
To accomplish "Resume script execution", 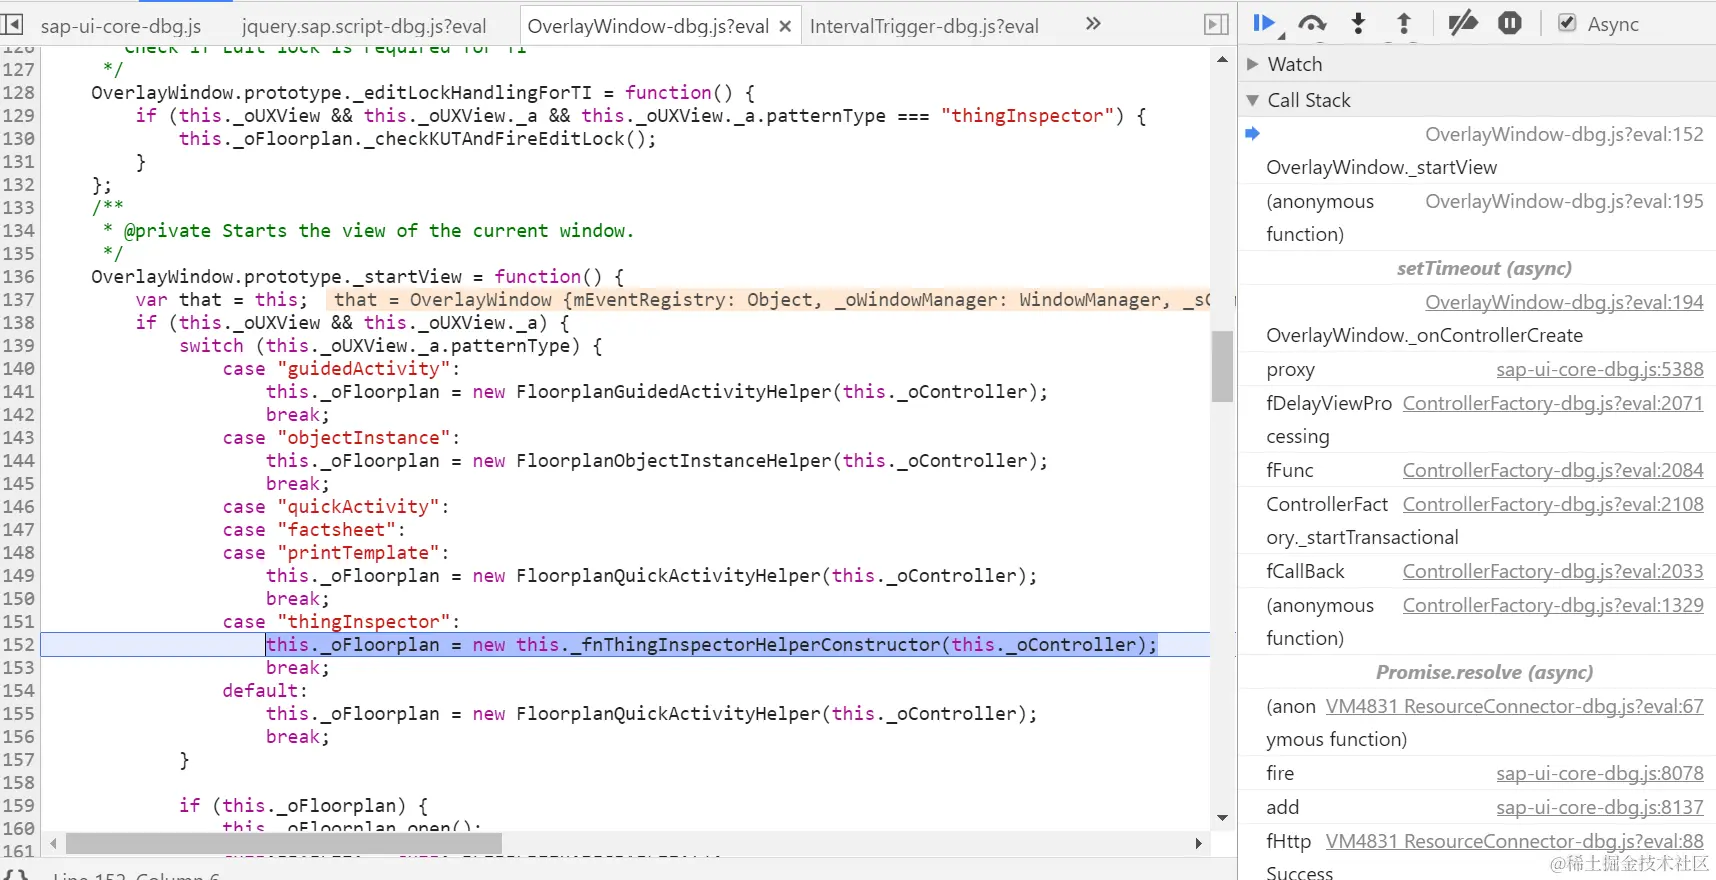I will click(1265, 23).
